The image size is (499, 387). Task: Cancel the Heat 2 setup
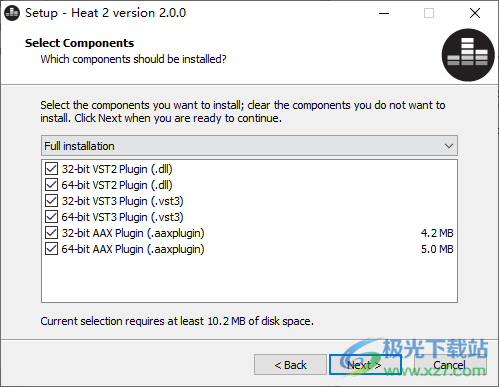click(x=450, y=365)
